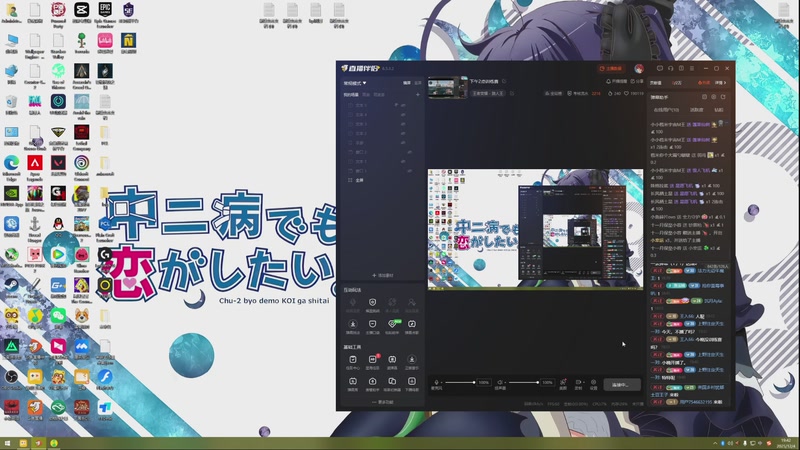The height and width of the screenshot is (450, 800).
Task: Switch to the 活跃度 tab
Action: pyautogui.click(x=696, y=110)
